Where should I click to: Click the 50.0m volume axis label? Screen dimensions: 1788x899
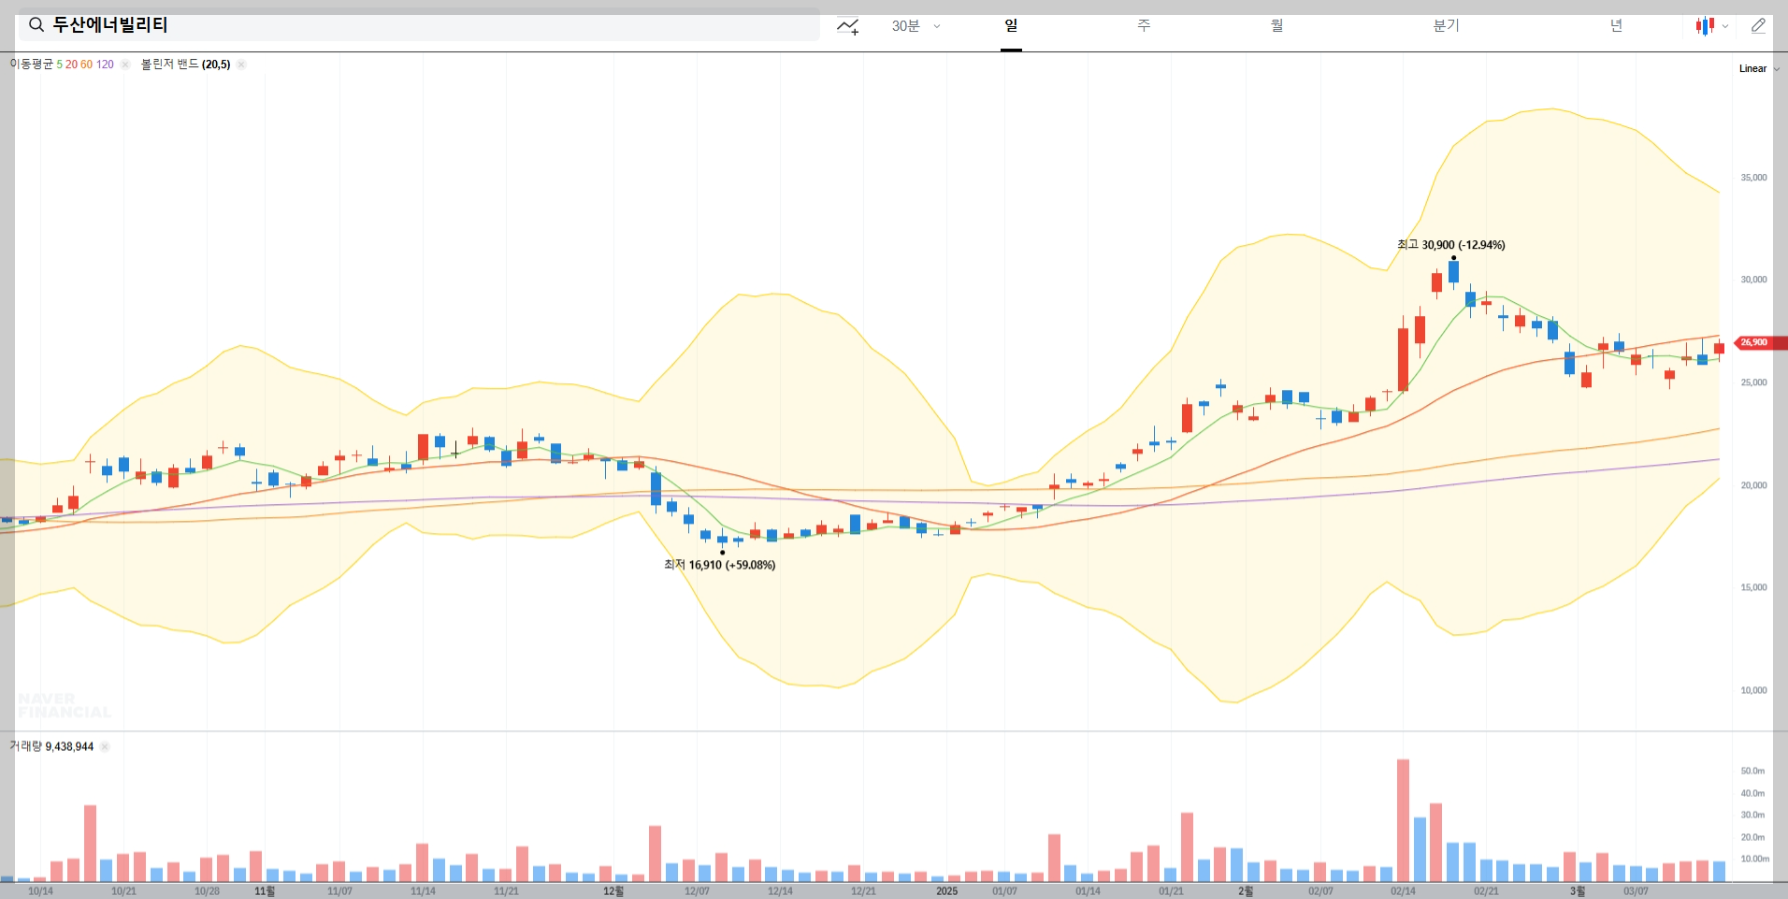1753,771
